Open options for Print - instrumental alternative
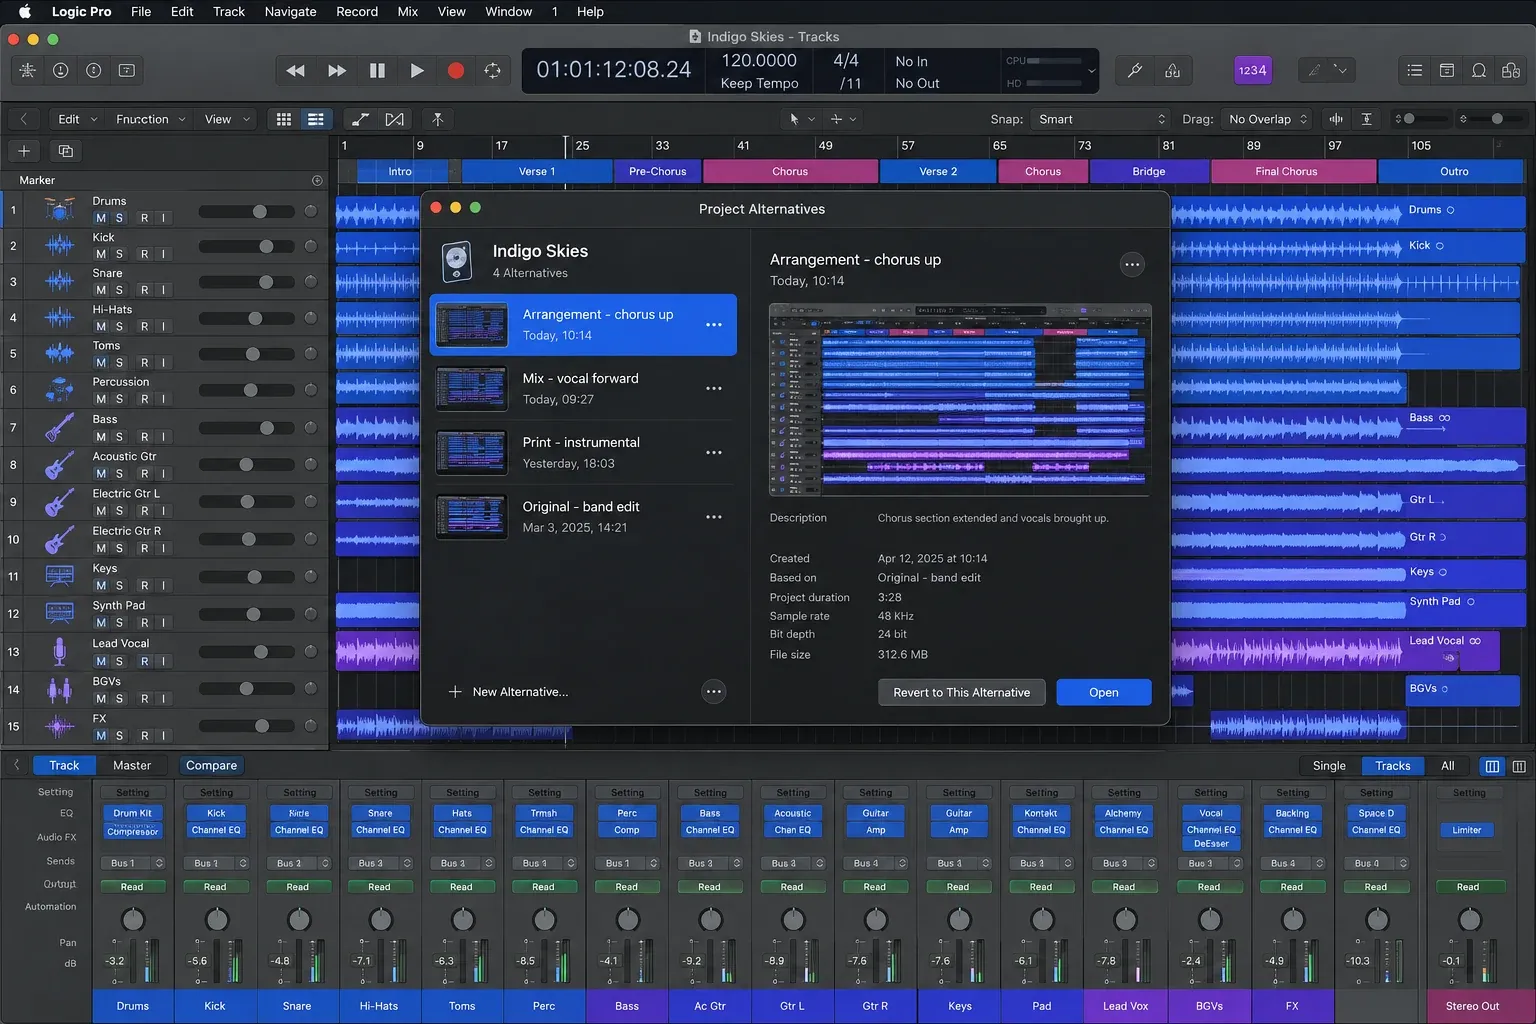Viewport: 1536px width, 1024px height. pos(714,453)
